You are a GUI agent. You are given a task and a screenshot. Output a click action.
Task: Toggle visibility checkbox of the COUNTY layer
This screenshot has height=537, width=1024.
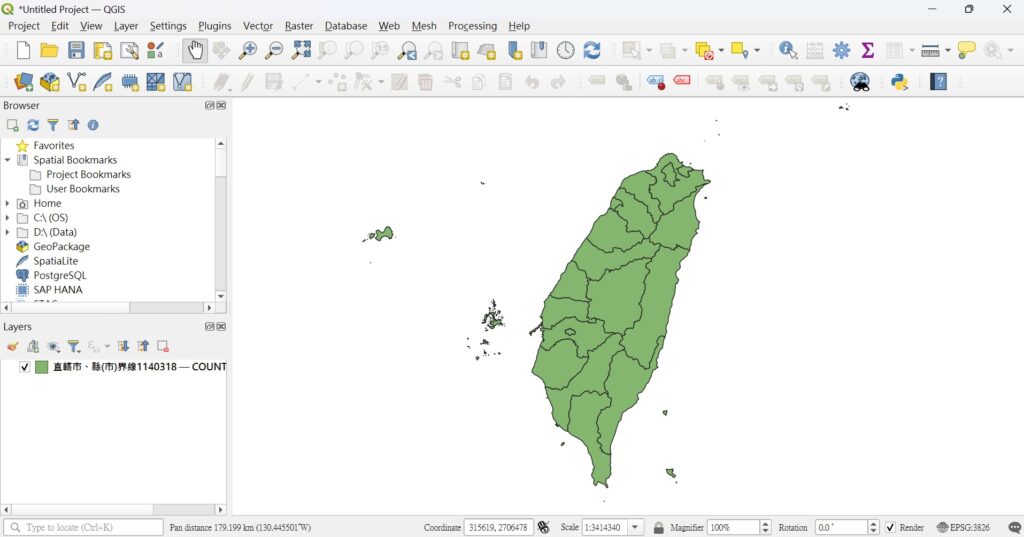[25, 367]
